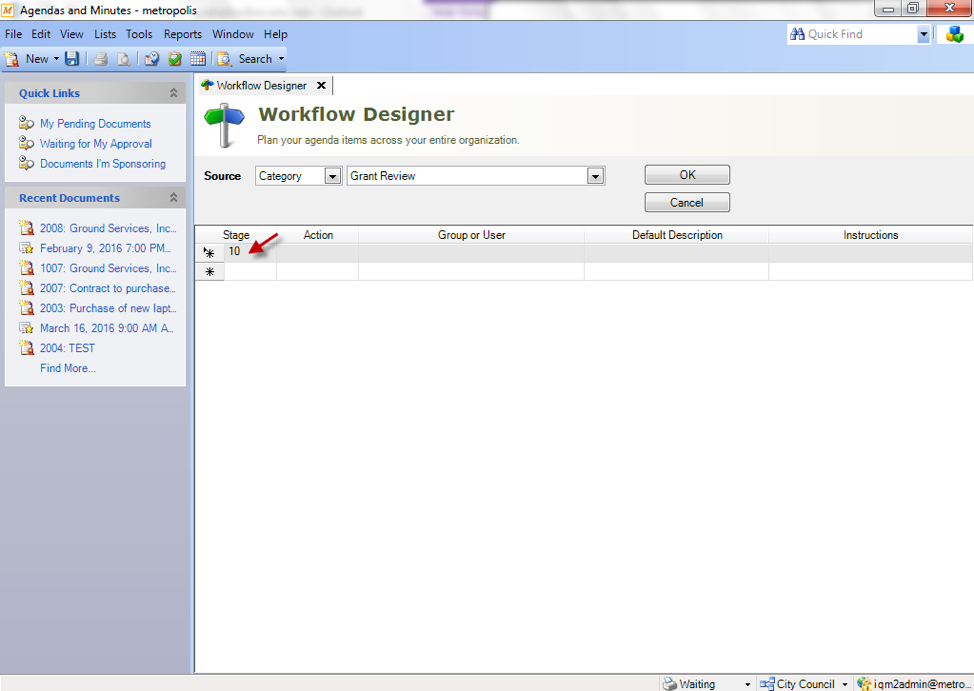Open Documents I'm Sponsoring link
The image size is (974, 691).
click(103, 163)
